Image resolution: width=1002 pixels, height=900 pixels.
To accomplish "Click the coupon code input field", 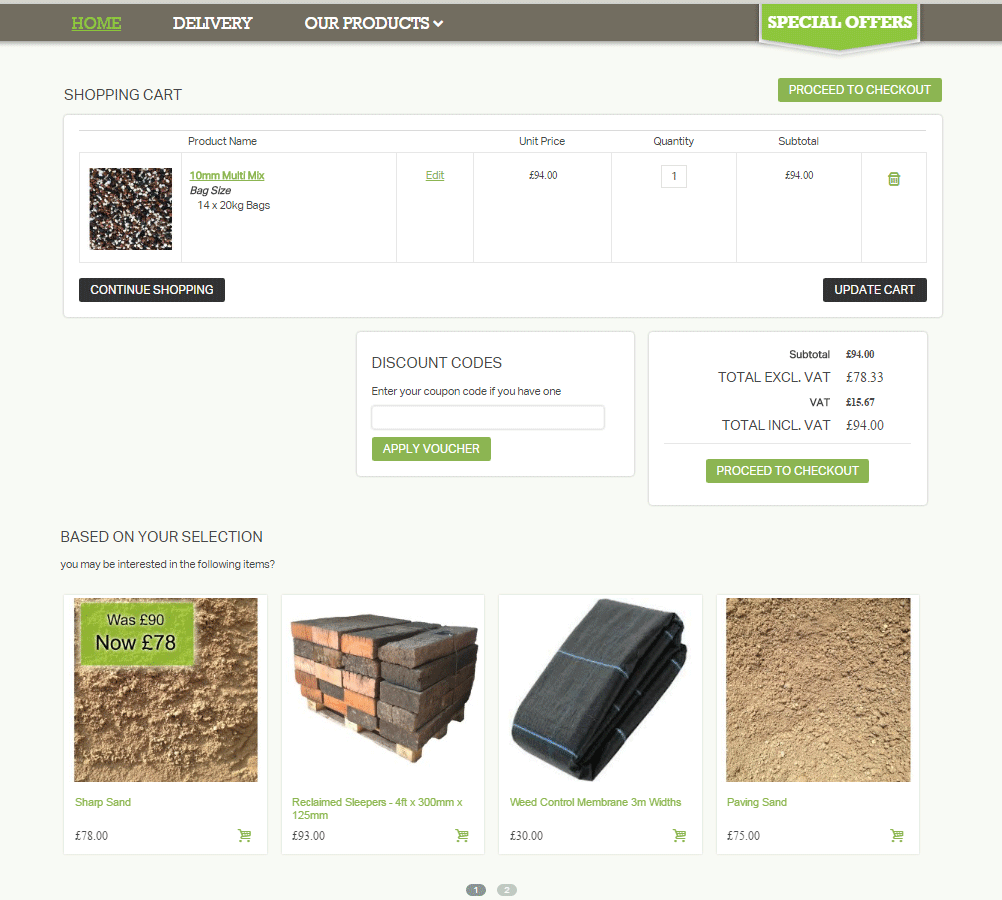I will 487,417.
